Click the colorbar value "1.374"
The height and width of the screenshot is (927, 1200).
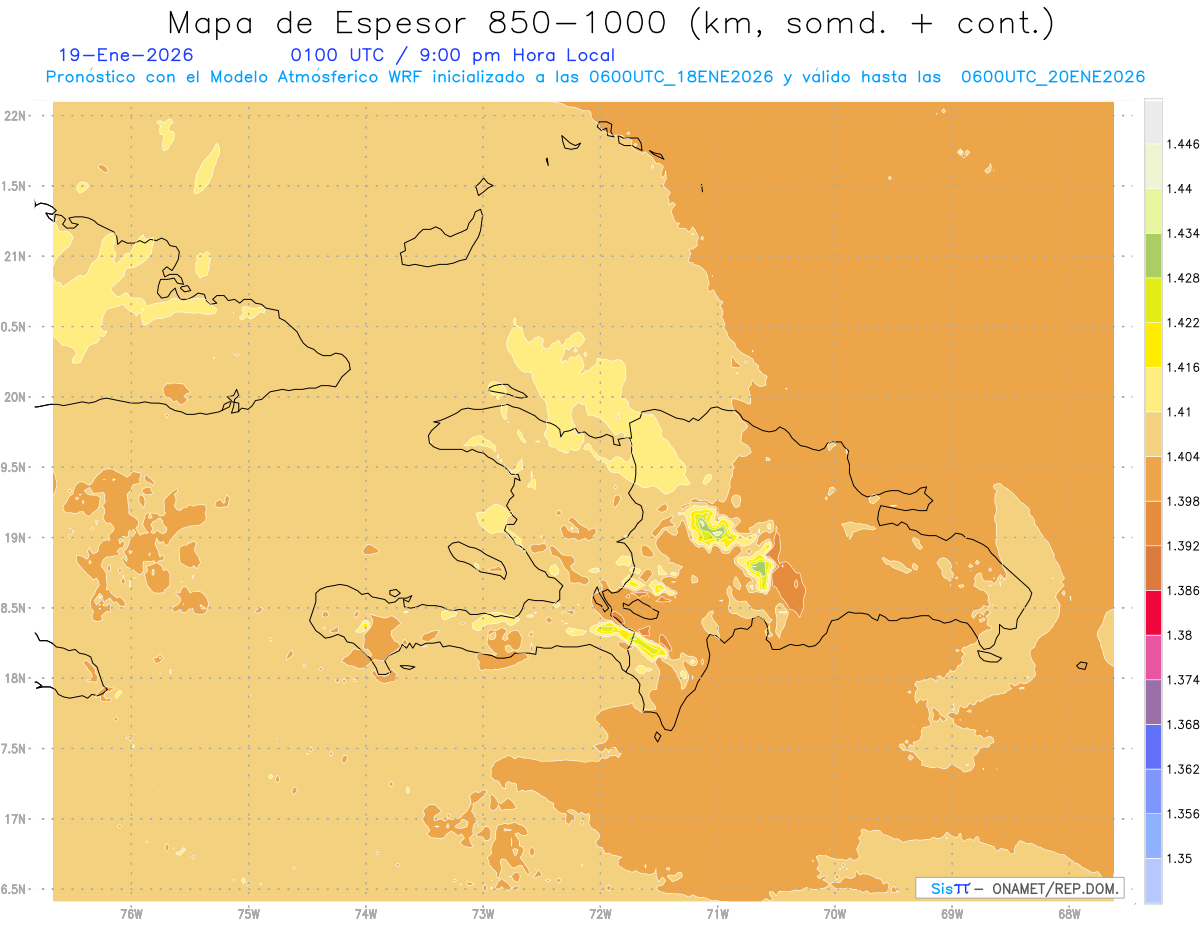pos(1182,680)
